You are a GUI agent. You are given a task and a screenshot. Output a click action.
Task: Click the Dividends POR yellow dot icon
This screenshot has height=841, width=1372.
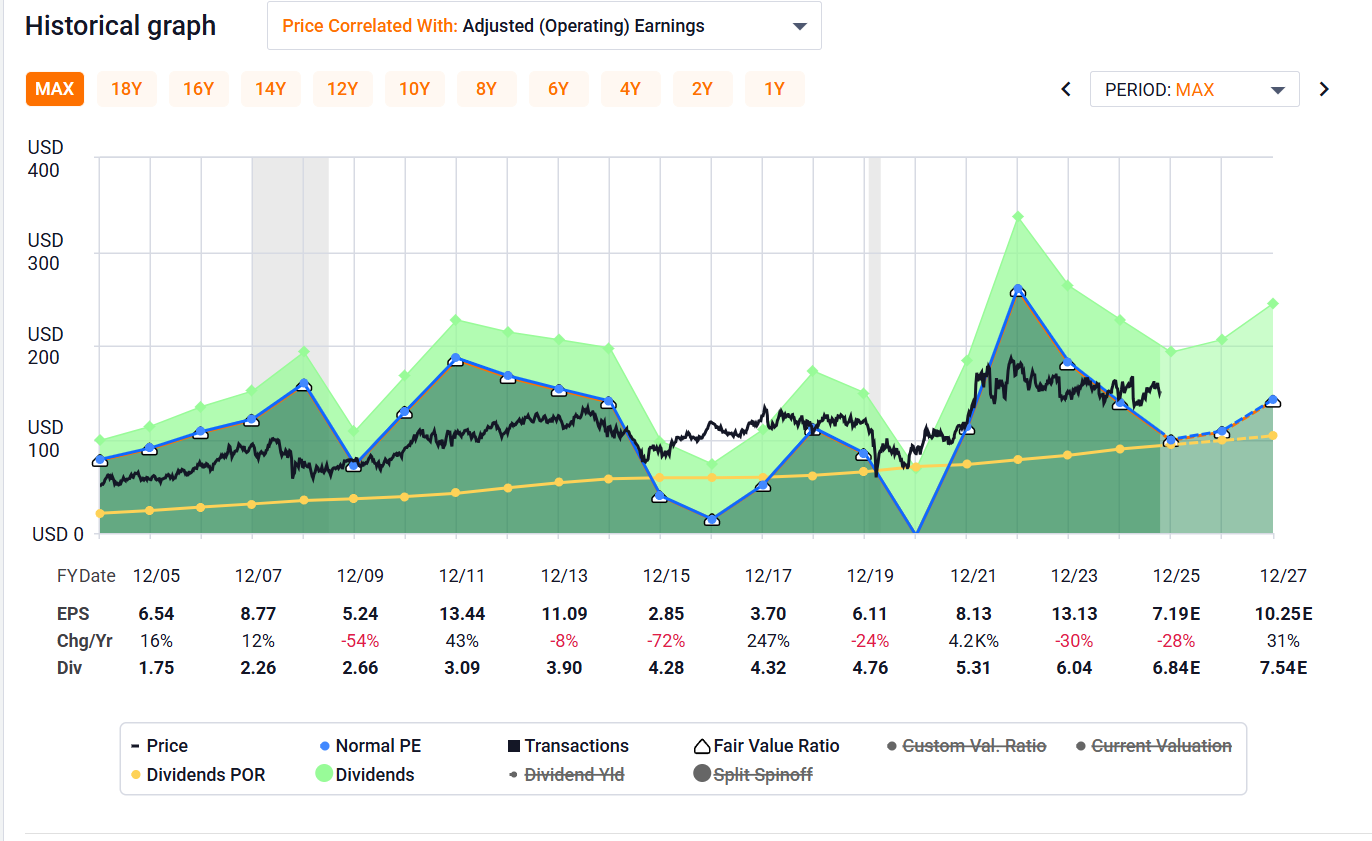tap(135, 775)
